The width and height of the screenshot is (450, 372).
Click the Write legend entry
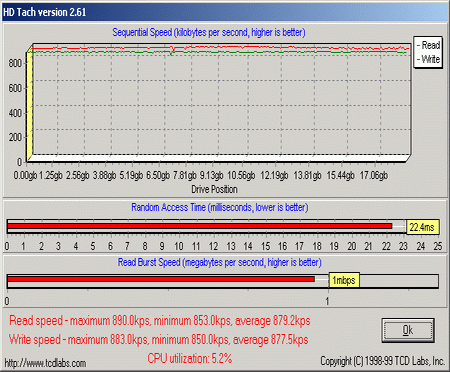(429, 59)
